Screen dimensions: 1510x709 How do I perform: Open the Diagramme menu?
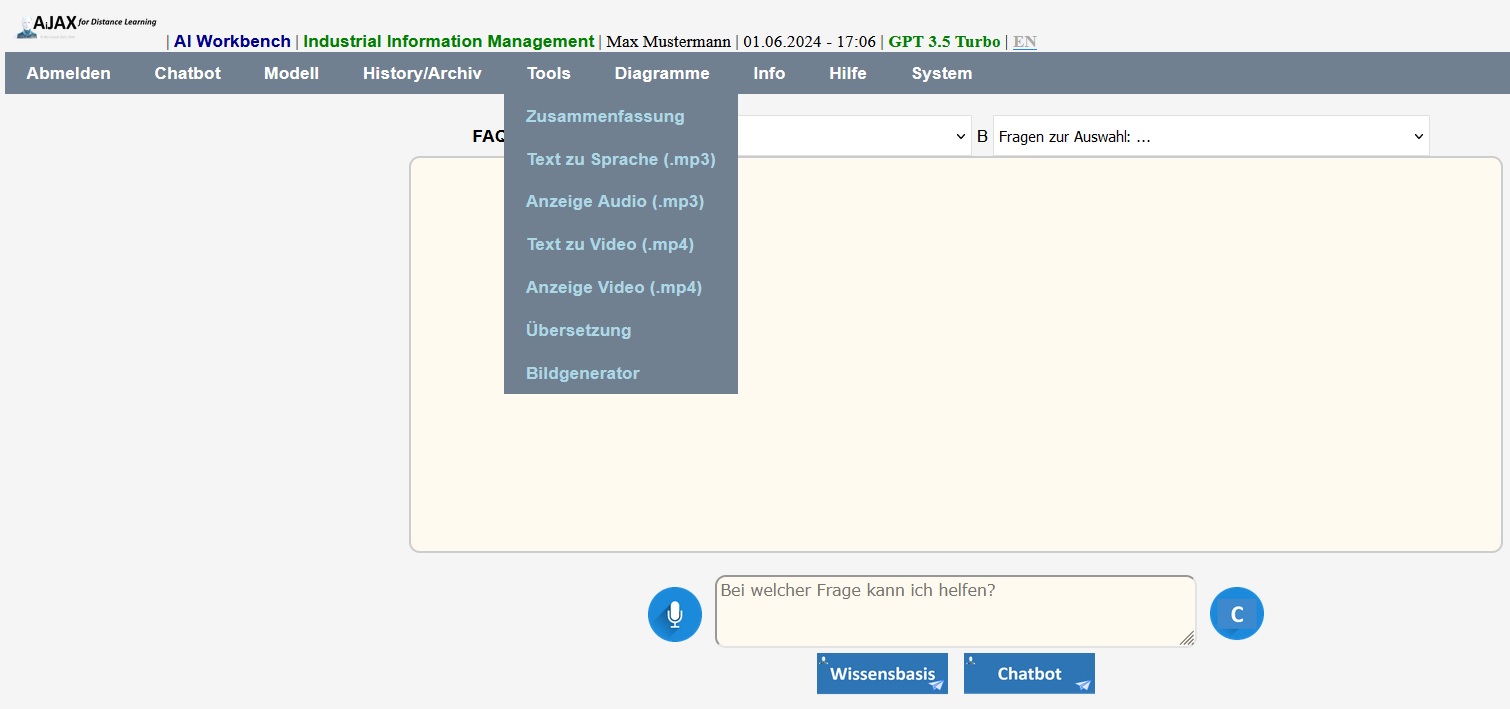point(662,74)
